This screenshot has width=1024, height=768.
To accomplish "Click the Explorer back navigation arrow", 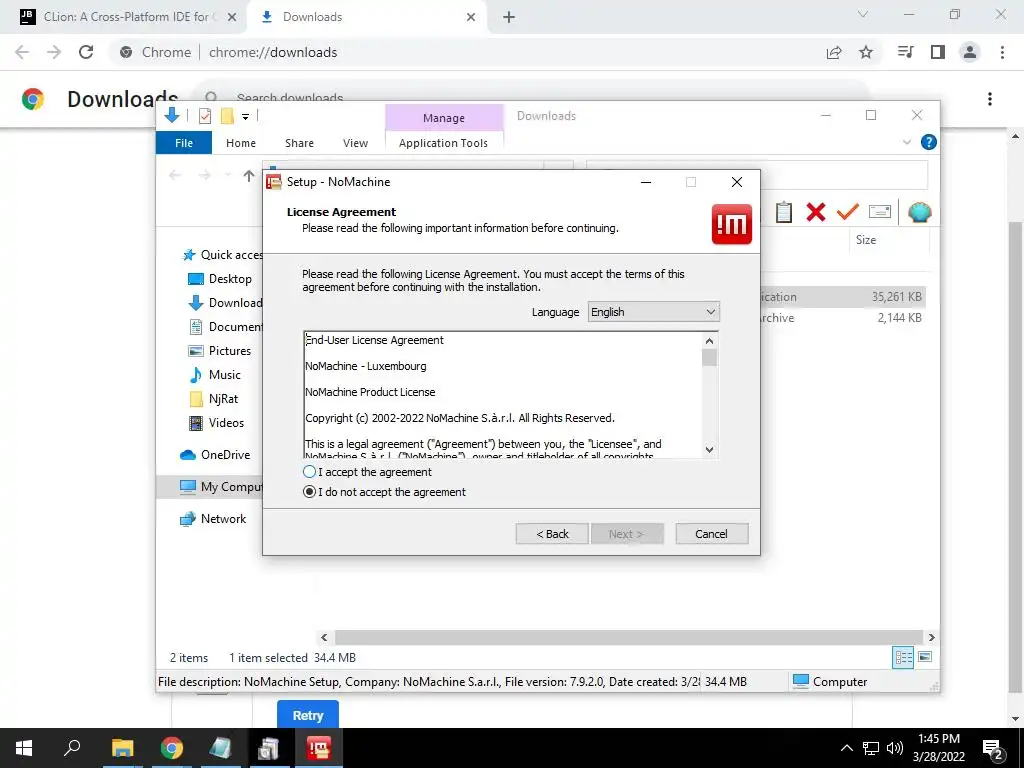I will [174, 175].
